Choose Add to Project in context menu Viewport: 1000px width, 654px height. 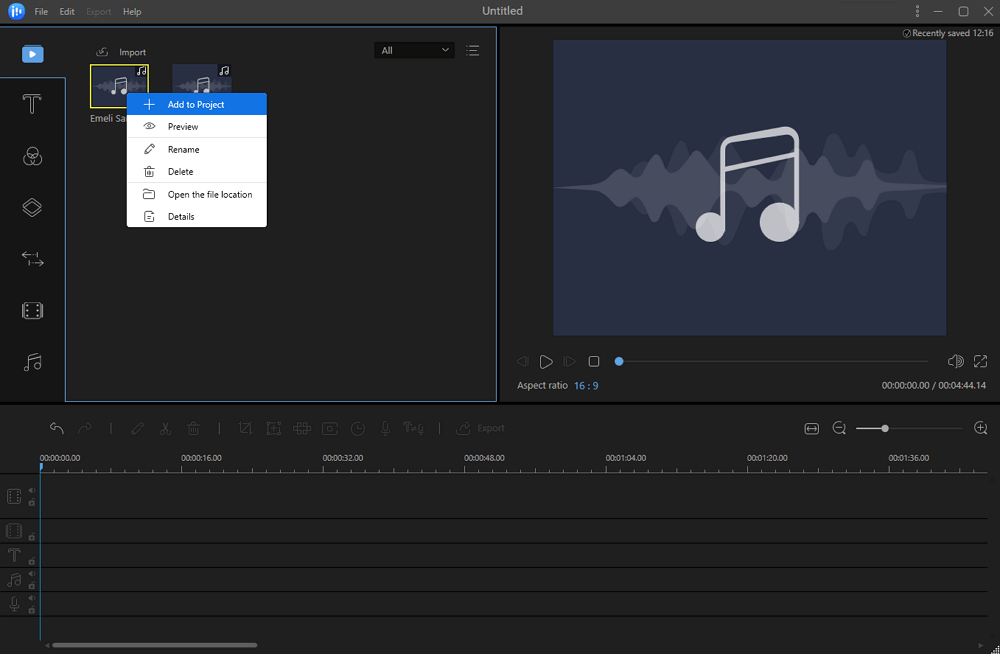point(196,104)
